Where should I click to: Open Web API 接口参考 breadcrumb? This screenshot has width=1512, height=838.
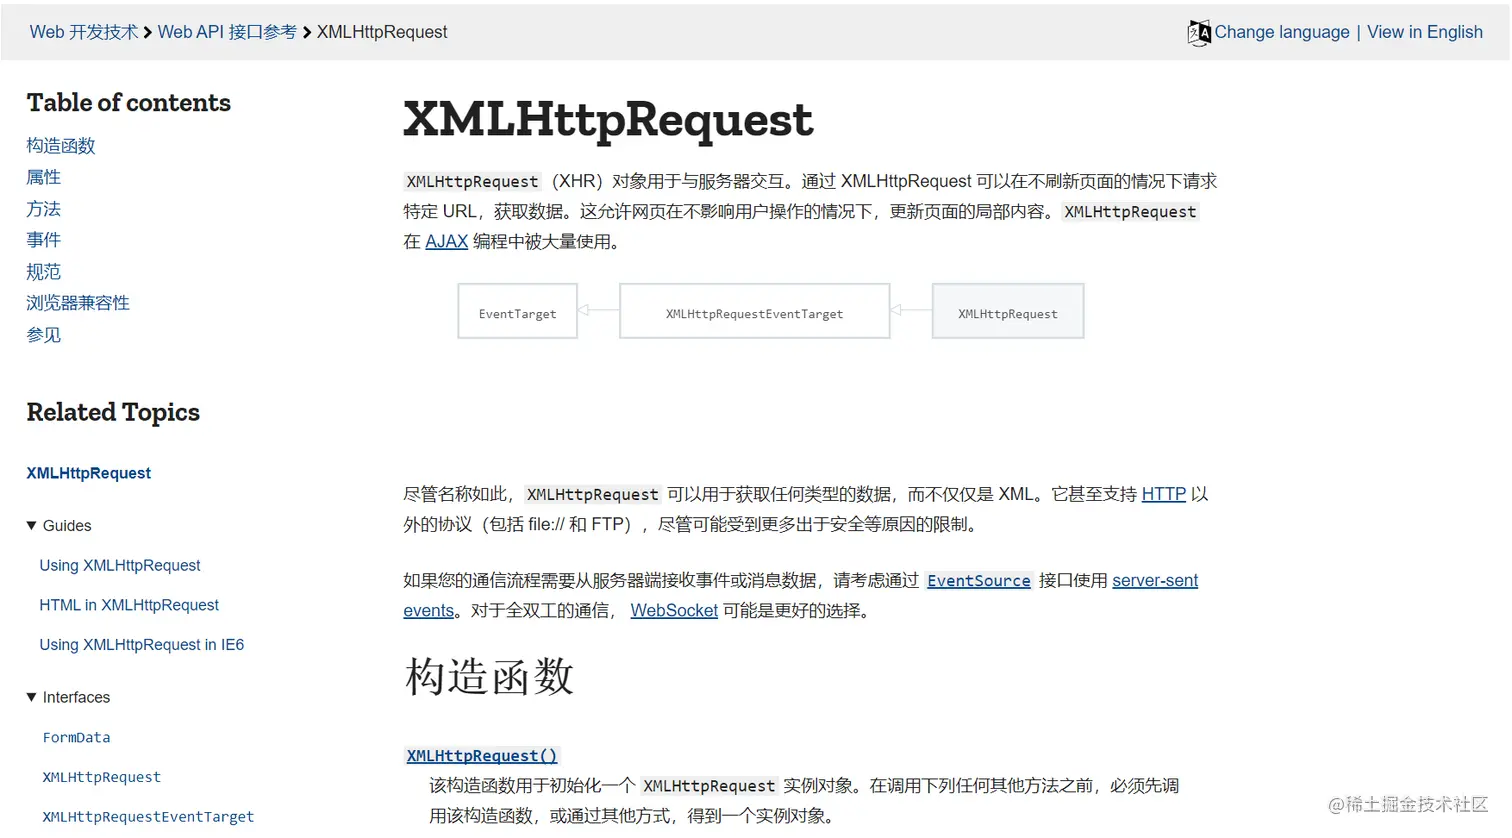coord(227,32)
